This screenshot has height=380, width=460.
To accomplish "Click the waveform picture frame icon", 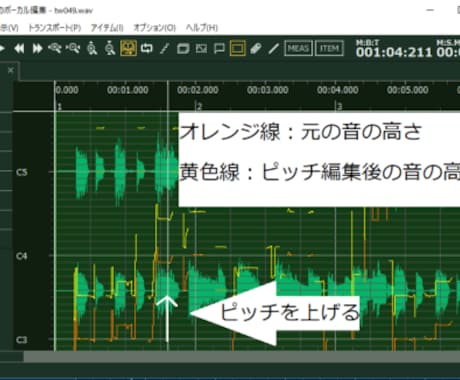I will (x=201, y=49).
